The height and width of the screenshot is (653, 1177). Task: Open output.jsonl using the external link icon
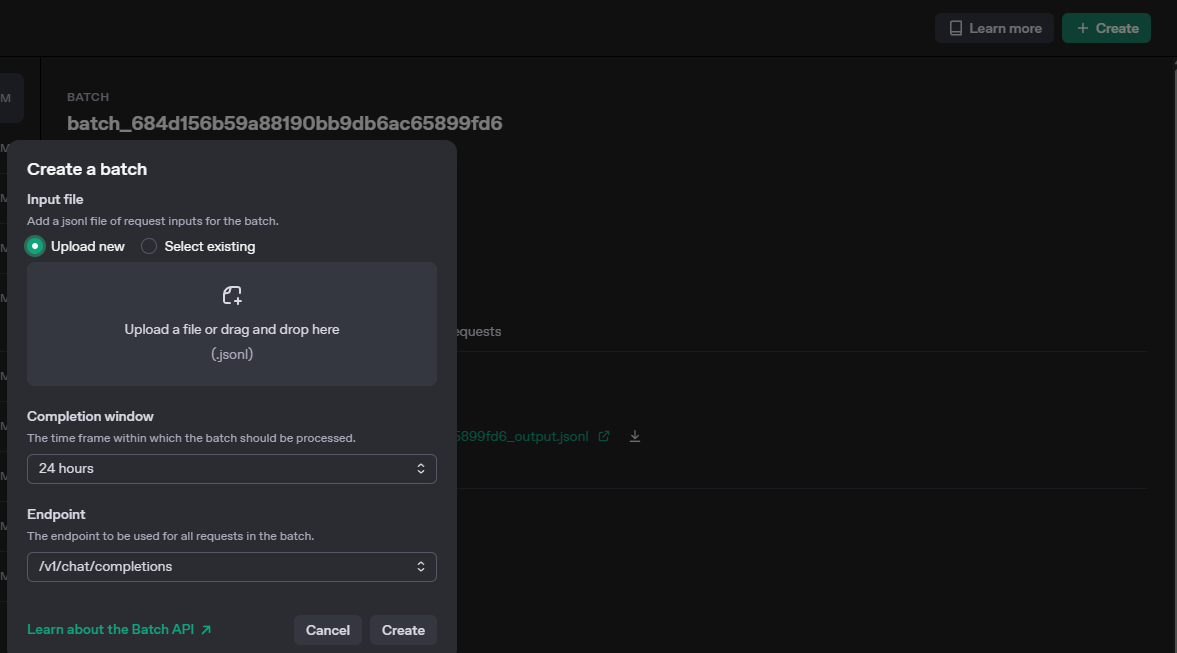point(603,435)
